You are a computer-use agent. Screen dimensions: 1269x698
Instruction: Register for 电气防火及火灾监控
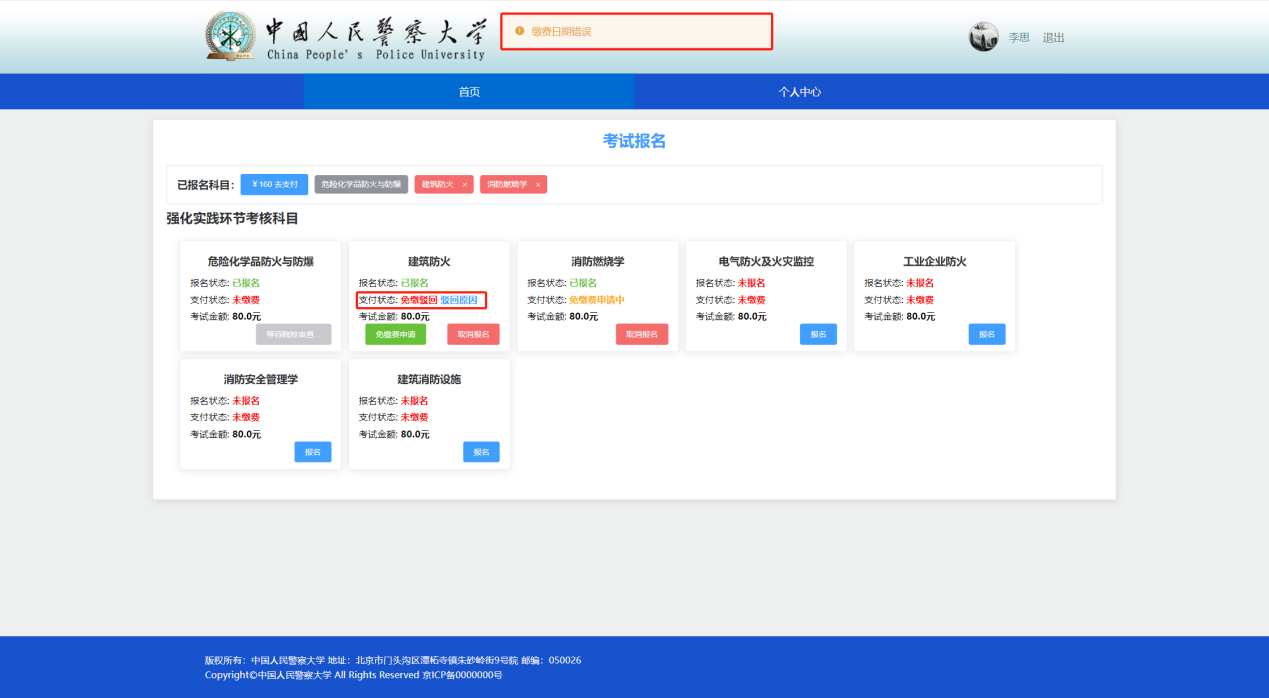pyautogui.click(x=818, y=334)
